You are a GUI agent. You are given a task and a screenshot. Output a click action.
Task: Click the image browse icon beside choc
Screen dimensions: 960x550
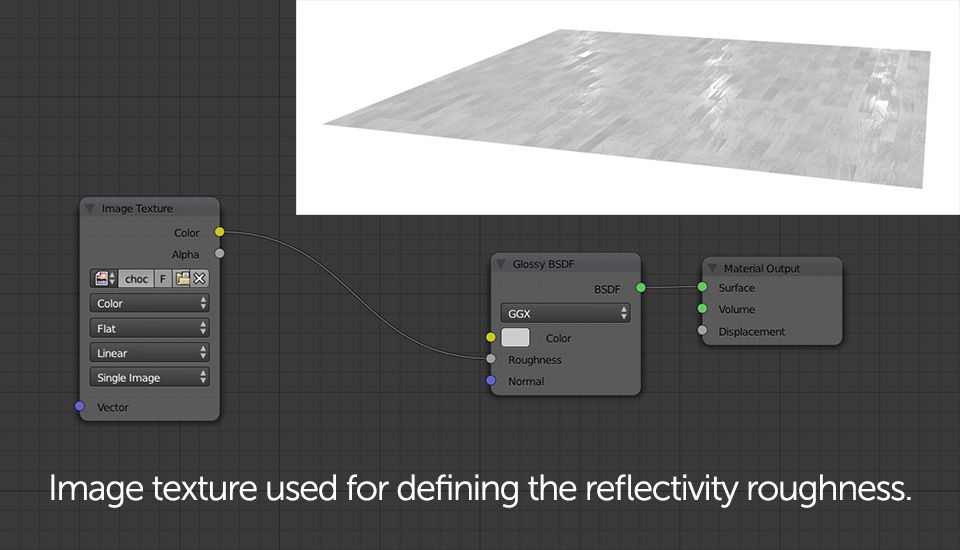click(x=104, y=279)
